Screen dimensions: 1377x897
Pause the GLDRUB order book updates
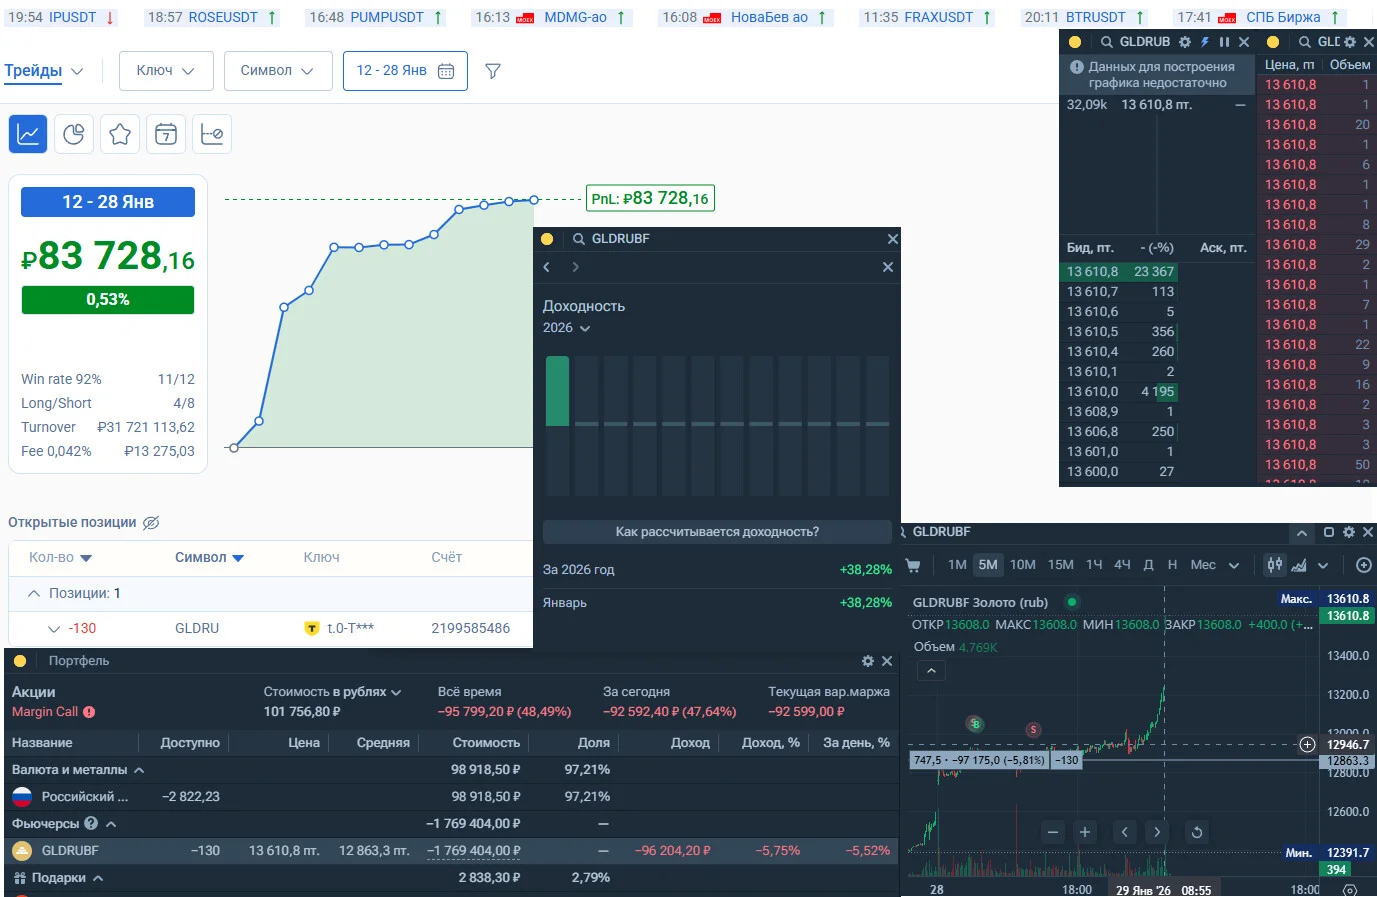[x=1224, y=42]
